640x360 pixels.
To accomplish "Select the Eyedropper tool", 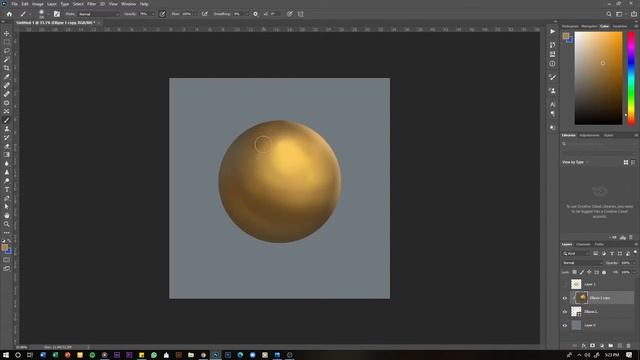I will pyautogui.click(x=7, y=77).
